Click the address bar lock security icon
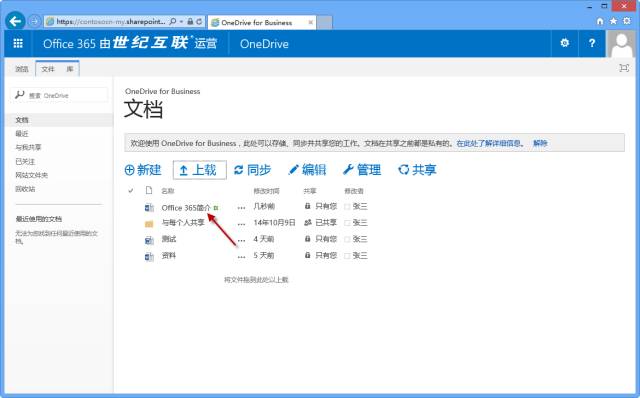 click(190, 21)
